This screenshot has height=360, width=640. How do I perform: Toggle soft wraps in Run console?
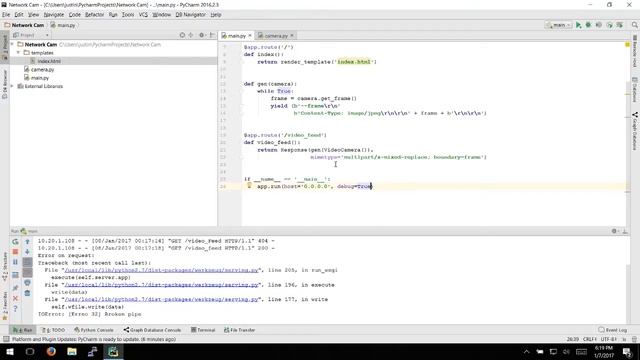pyautogui.click(x=27, y=262)
